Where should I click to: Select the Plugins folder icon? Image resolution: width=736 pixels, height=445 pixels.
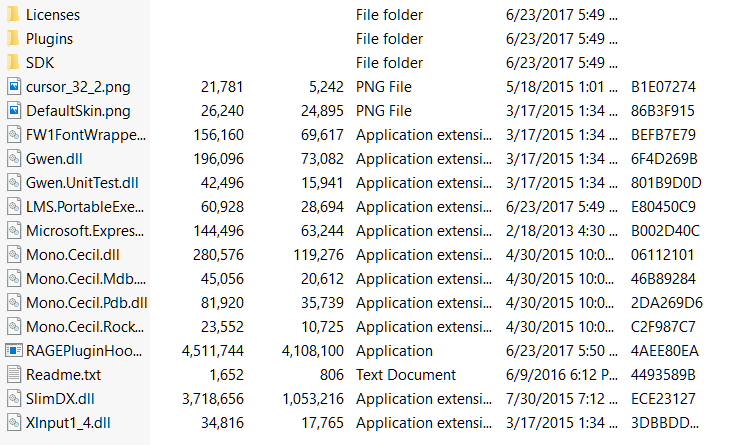click(x=14, y=38)
